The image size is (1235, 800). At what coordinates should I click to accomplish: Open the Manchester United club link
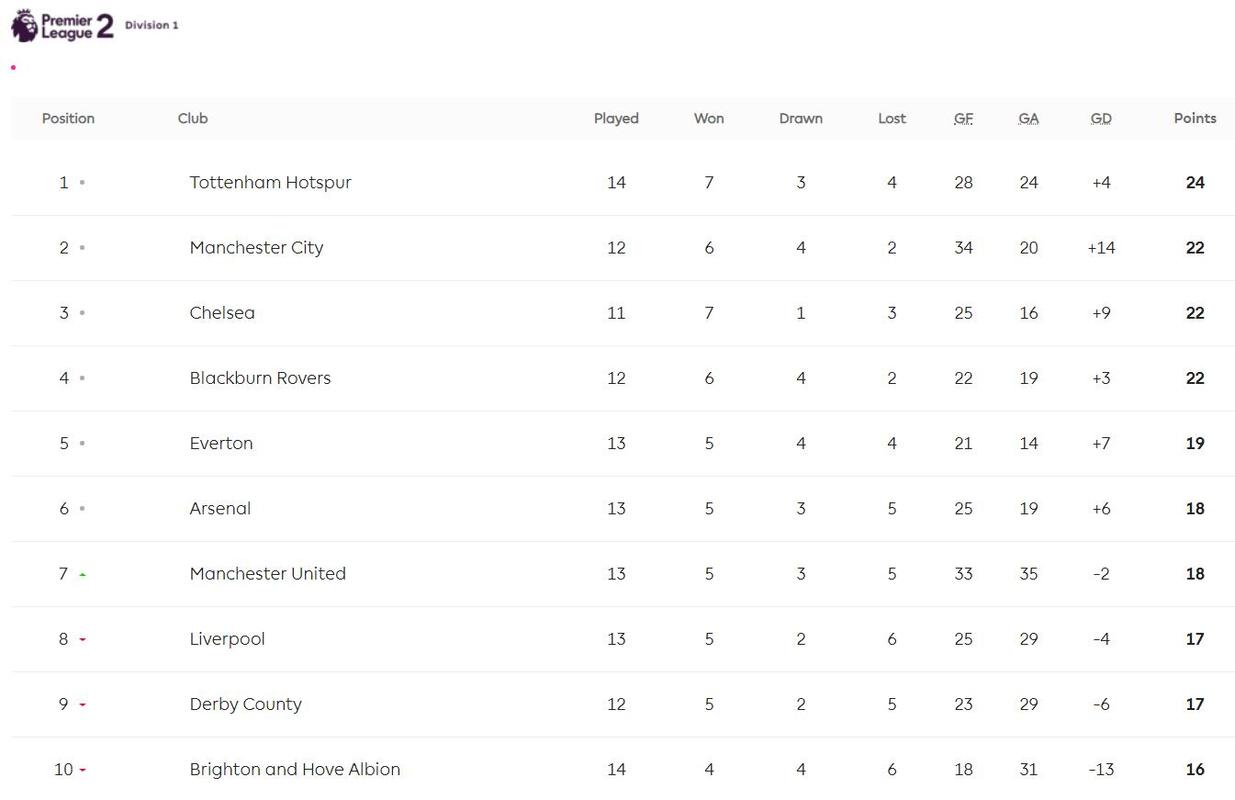[267, 573]
